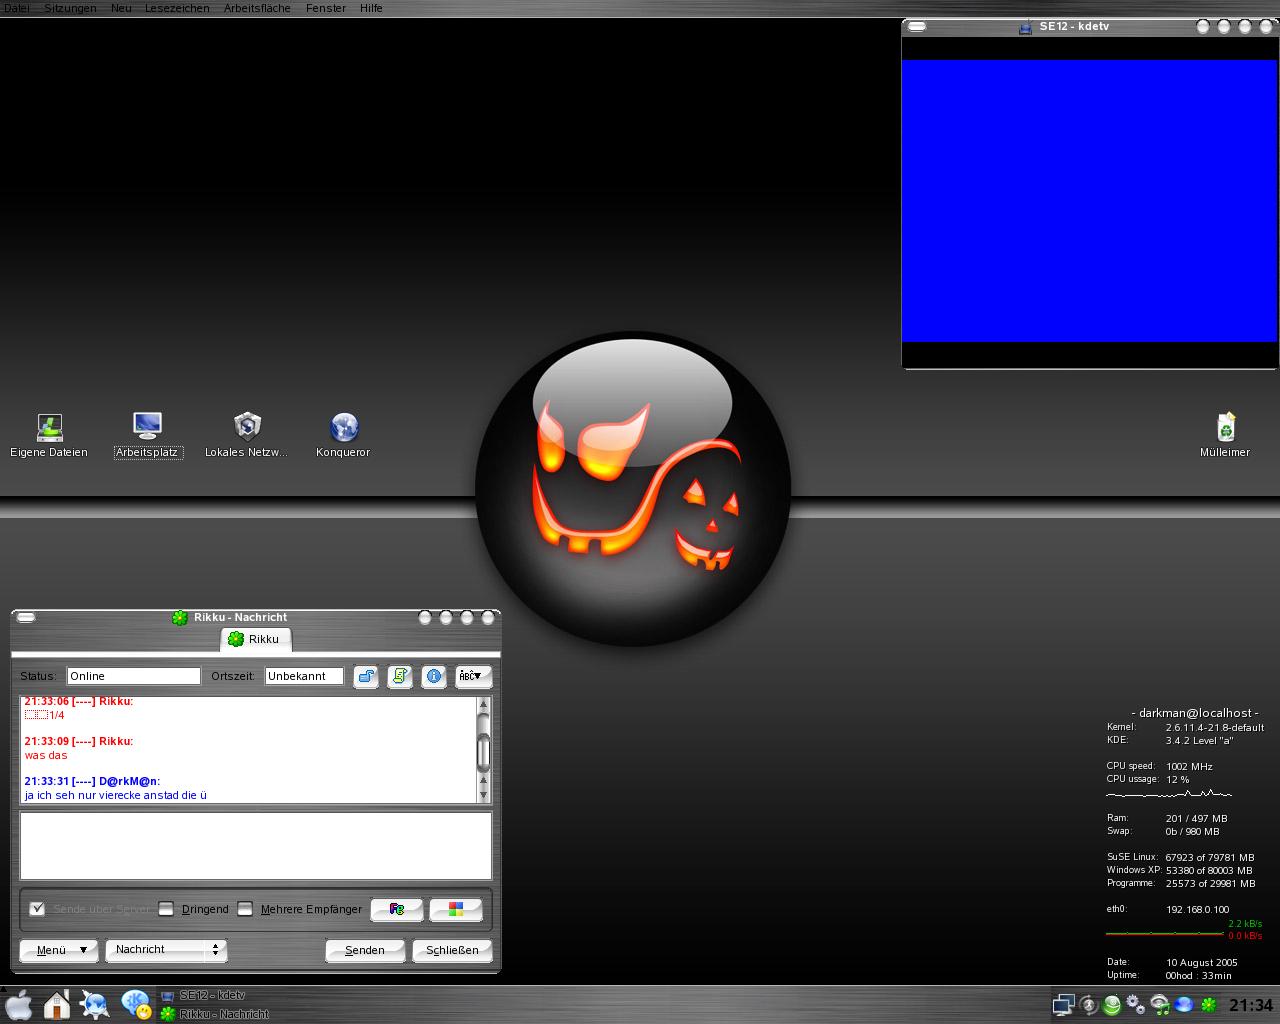Click the Fe font color button

coord(397,909)
